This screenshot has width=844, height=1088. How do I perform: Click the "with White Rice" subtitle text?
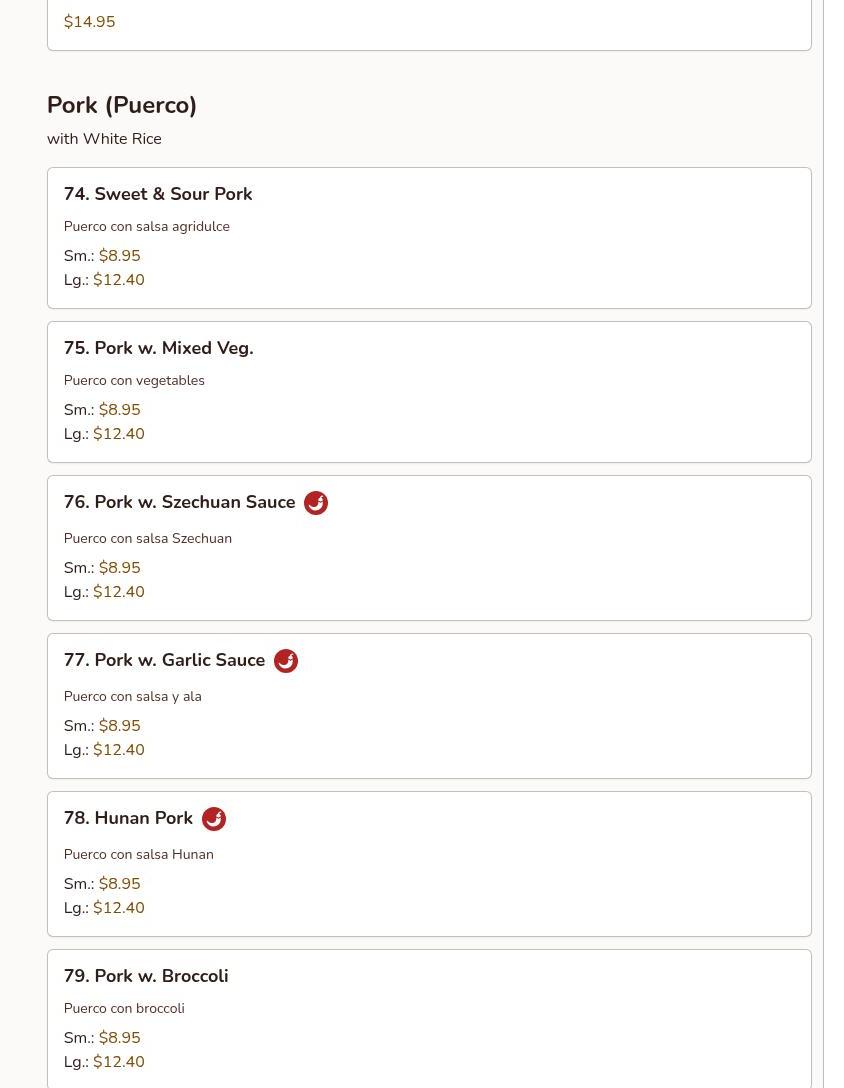(x=104, y=139)
